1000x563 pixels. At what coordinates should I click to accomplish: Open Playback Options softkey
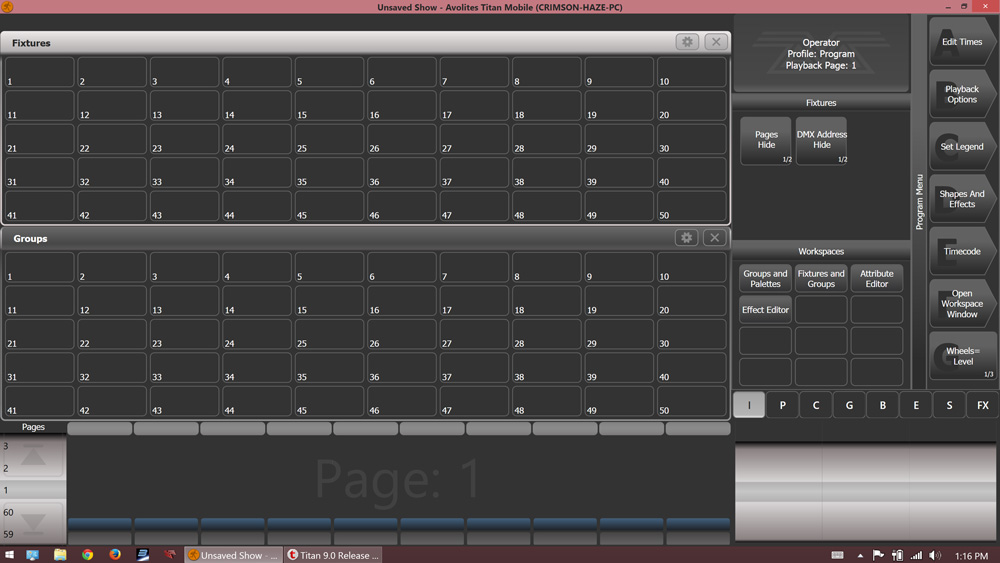click(x=962, y=94)
